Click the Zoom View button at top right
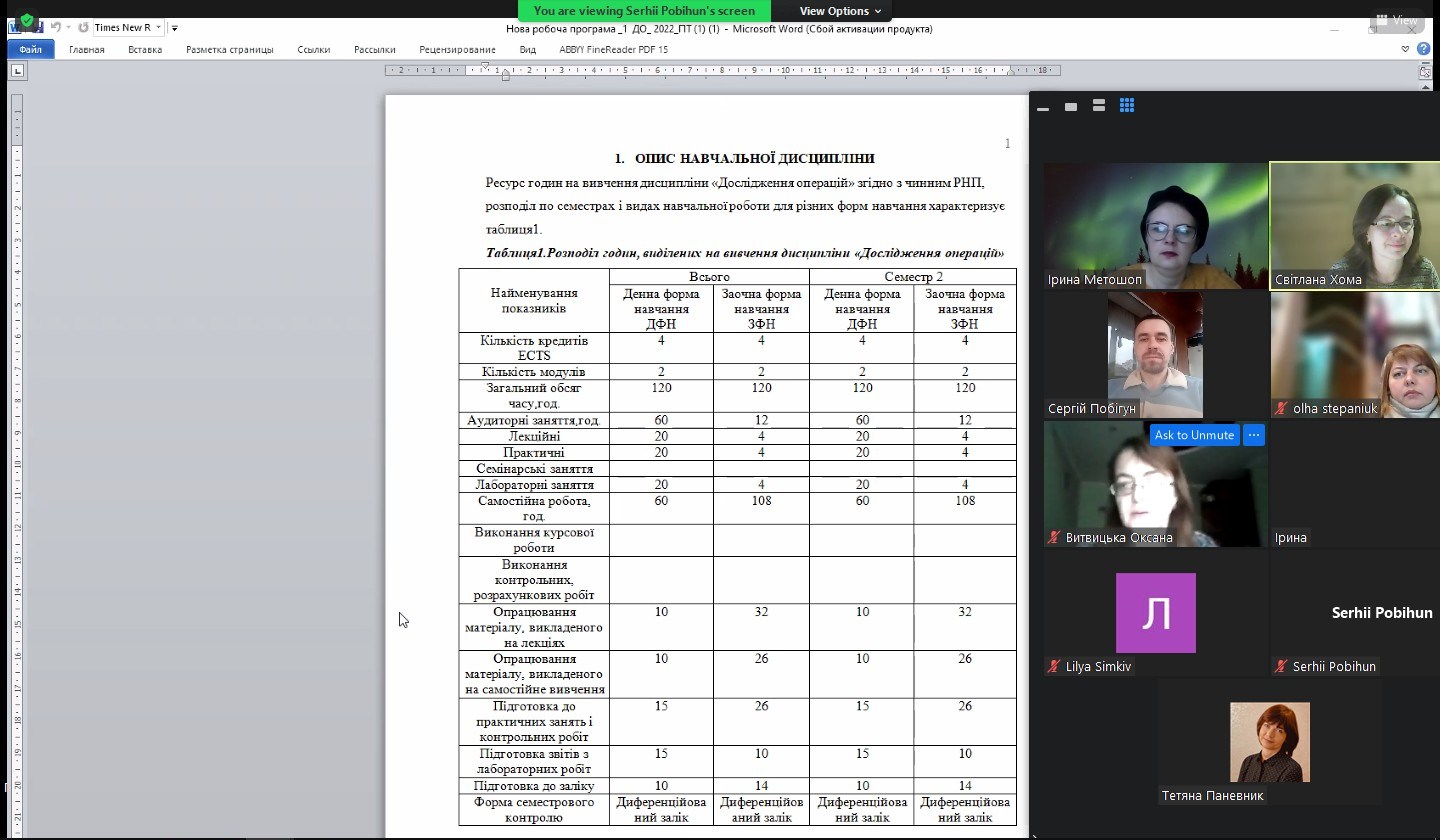Screen dimensions: 1440x840 (x=1397, y=20)
